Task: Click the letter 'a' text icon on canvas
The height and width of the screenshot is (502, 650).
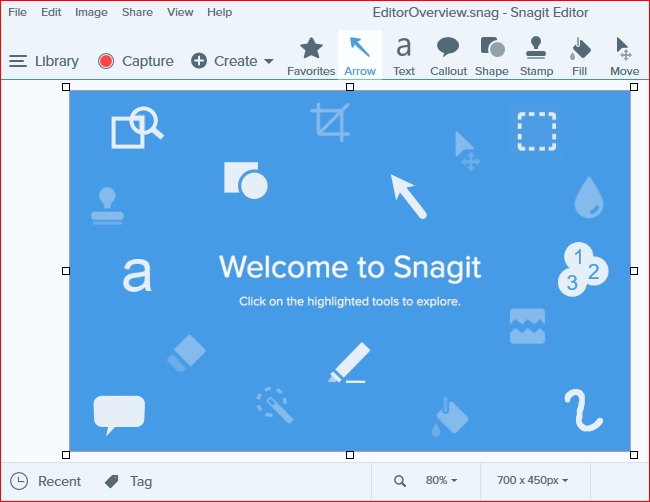Action: pyautogui.click(x=137, y=275)
